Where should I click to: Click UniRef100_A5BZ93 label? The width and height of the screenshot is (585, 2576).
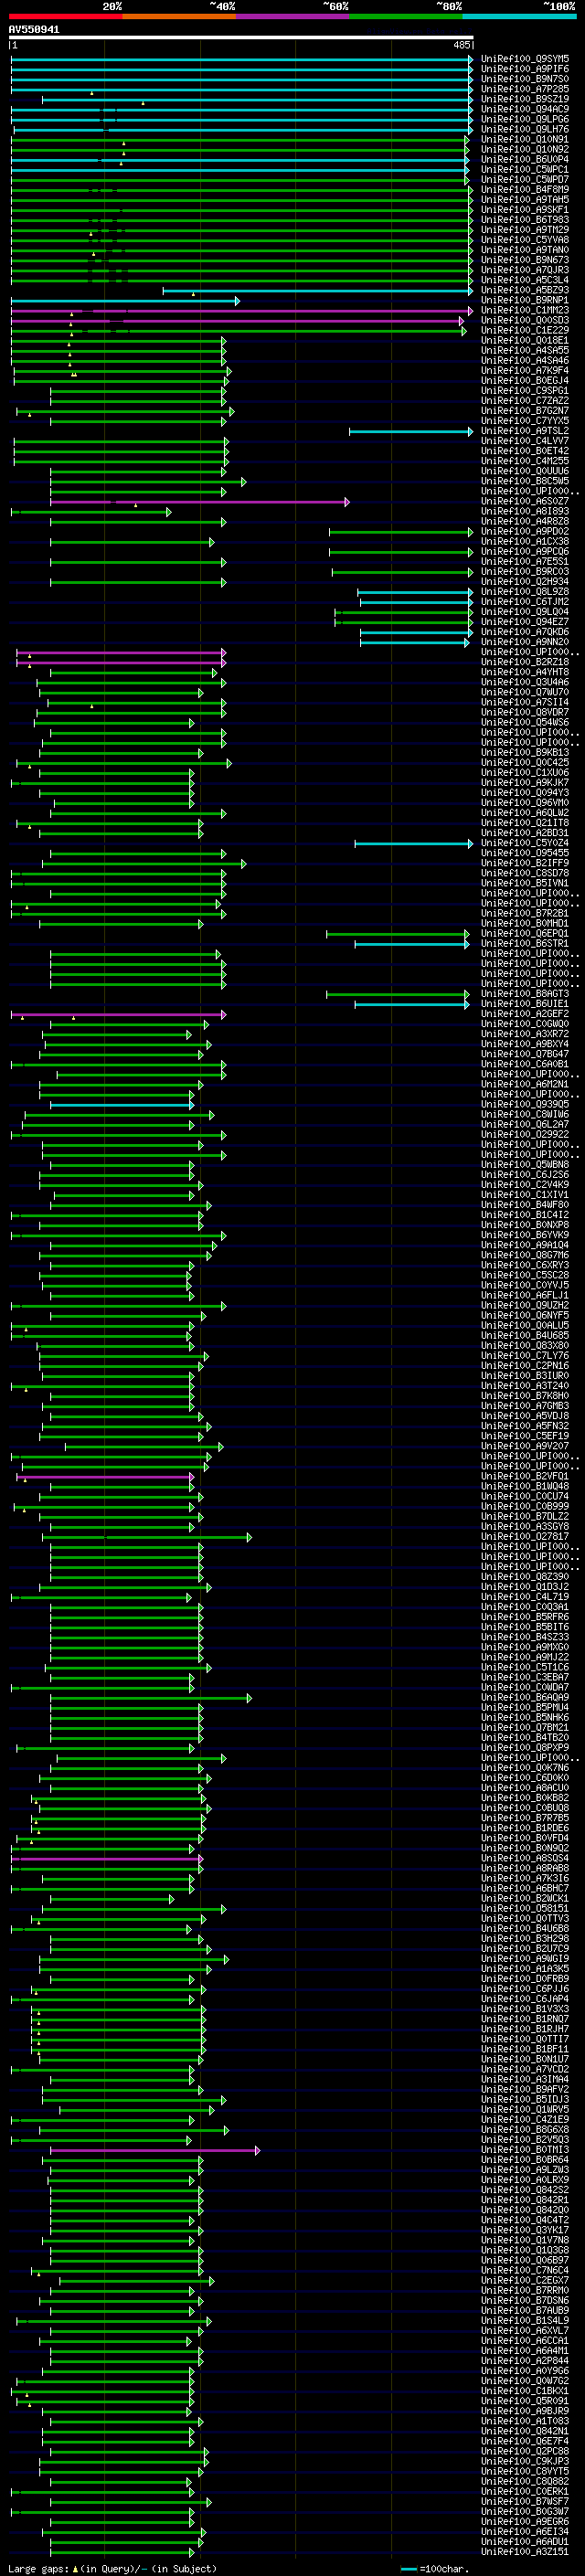point(525,290)
